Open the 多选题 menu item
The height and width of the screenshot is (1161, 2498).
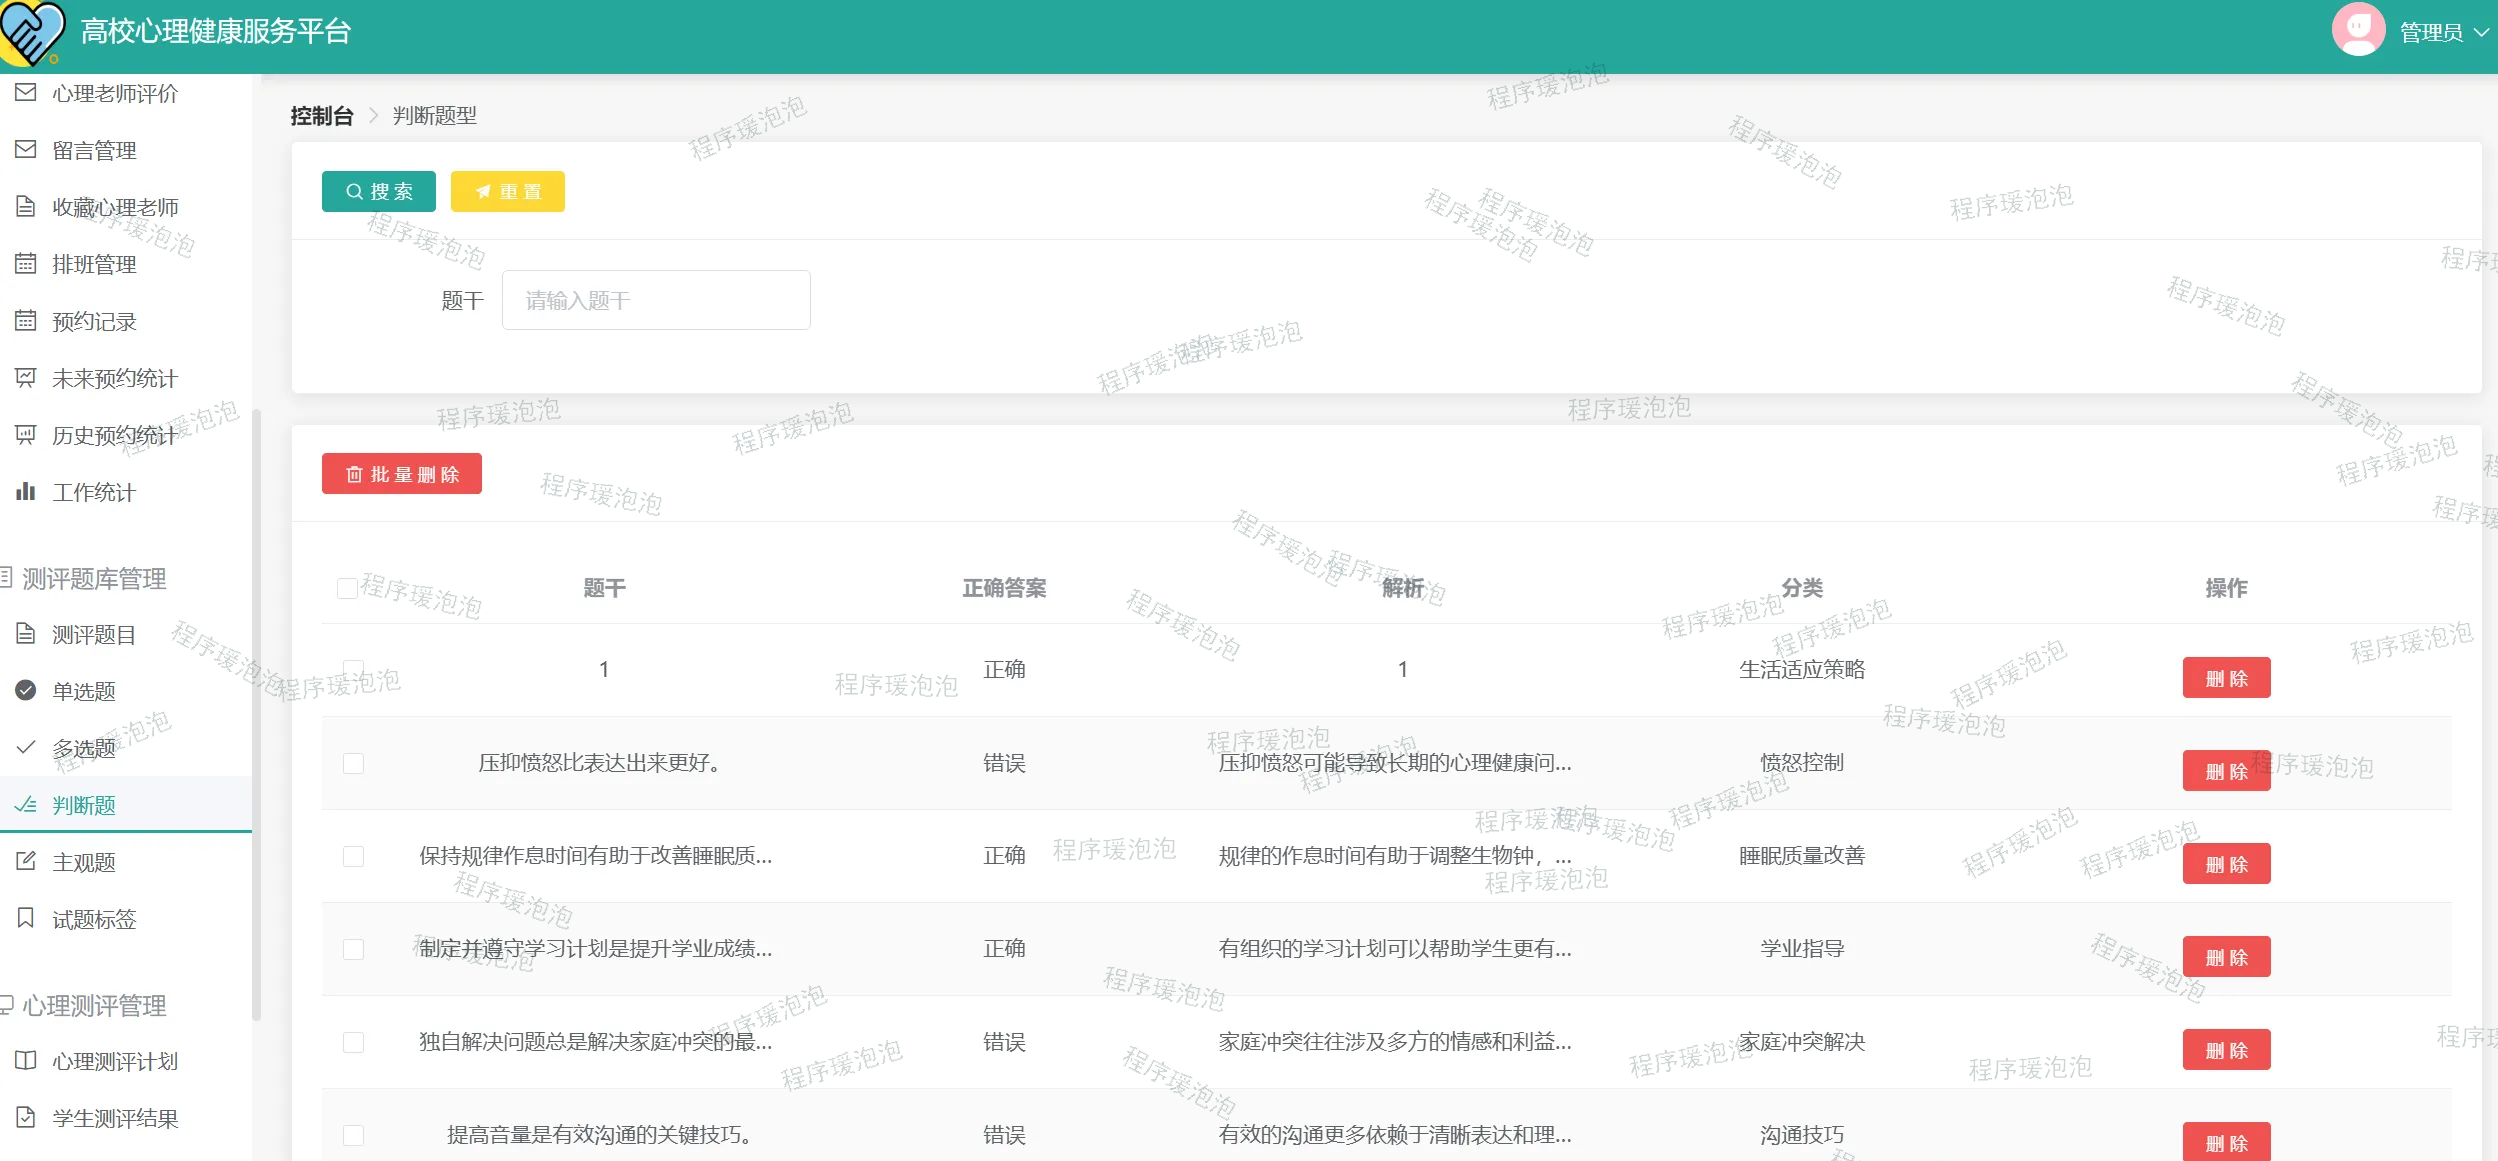(84, 748)
